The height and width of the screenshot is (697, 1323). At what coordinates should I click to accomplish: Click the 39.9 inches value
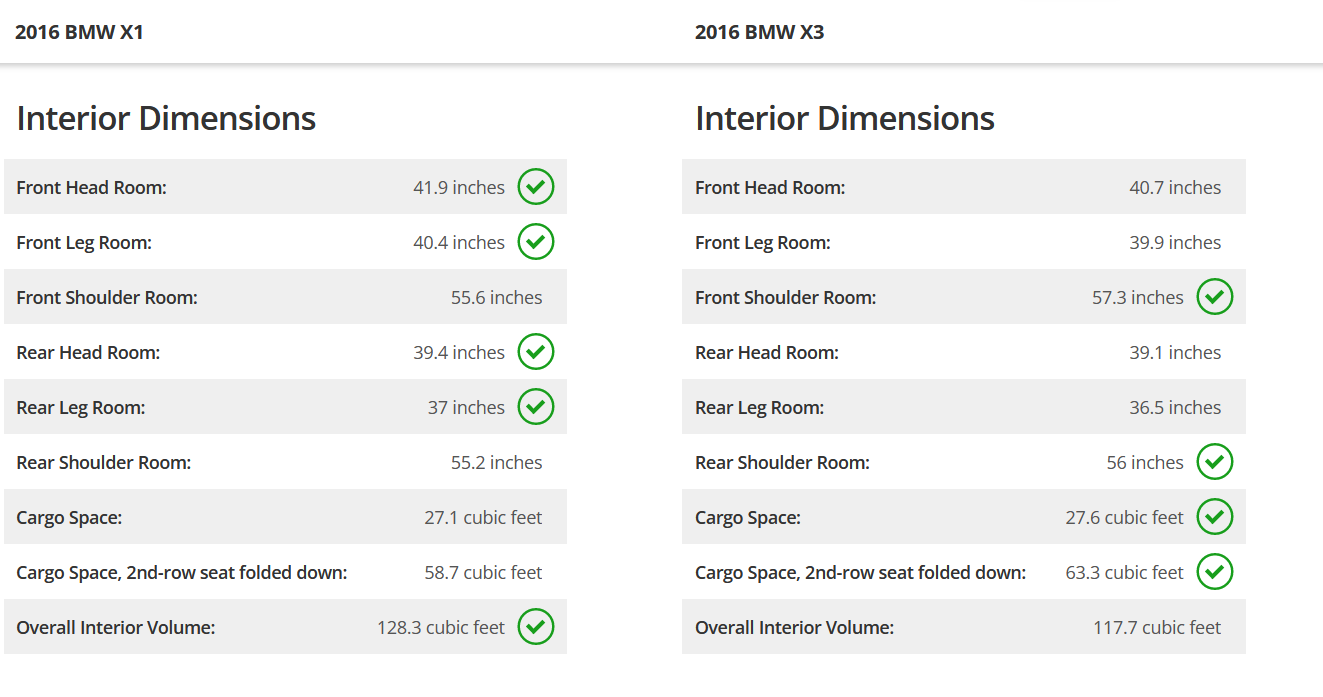click(1176, 243)
